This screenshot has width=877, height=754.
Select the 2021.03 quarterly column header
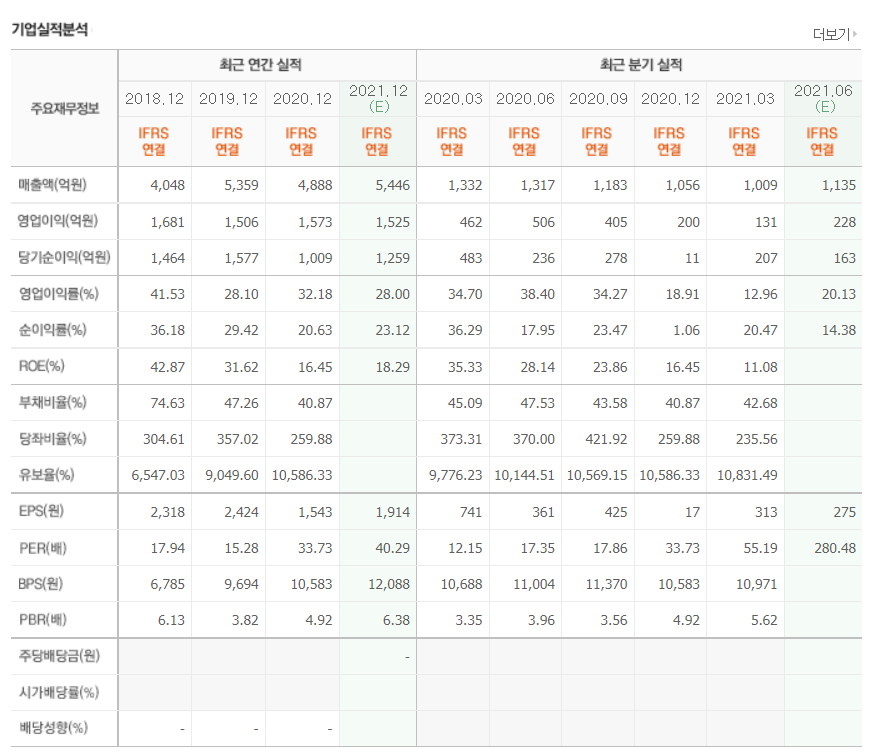tap(745, 99)
